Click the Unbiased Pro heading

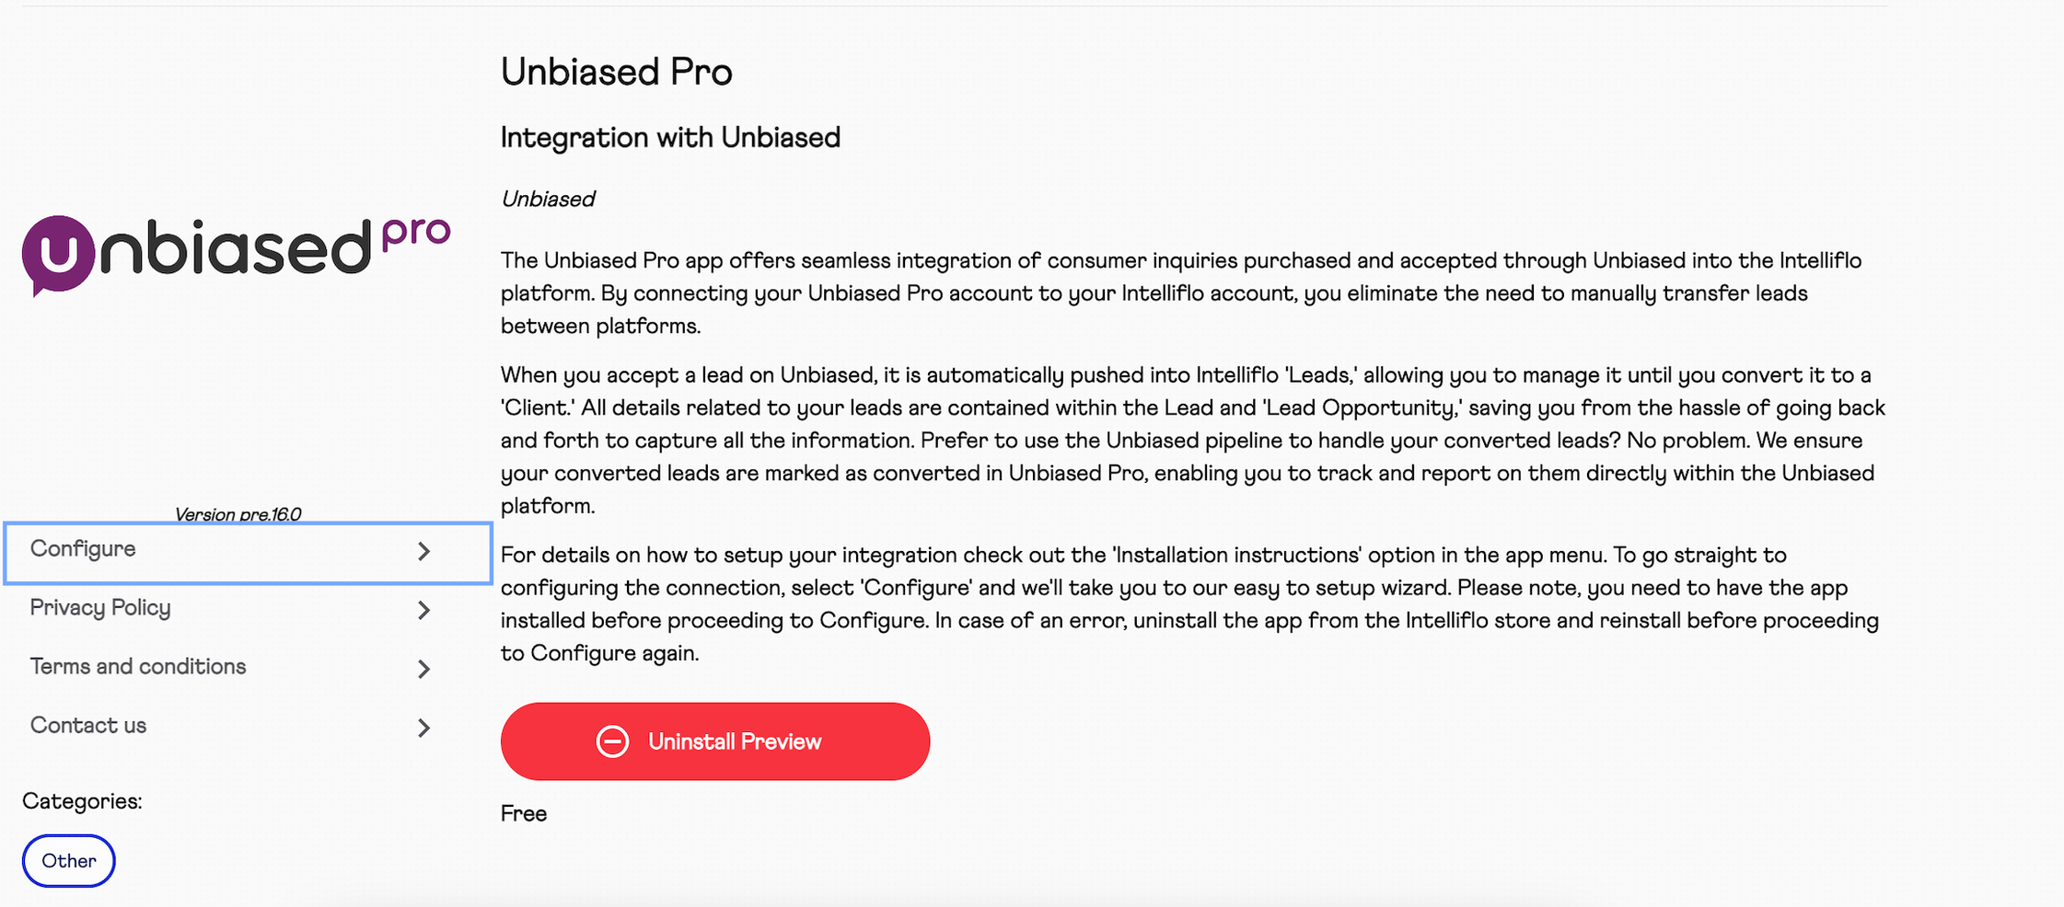[x=616, y=72]
